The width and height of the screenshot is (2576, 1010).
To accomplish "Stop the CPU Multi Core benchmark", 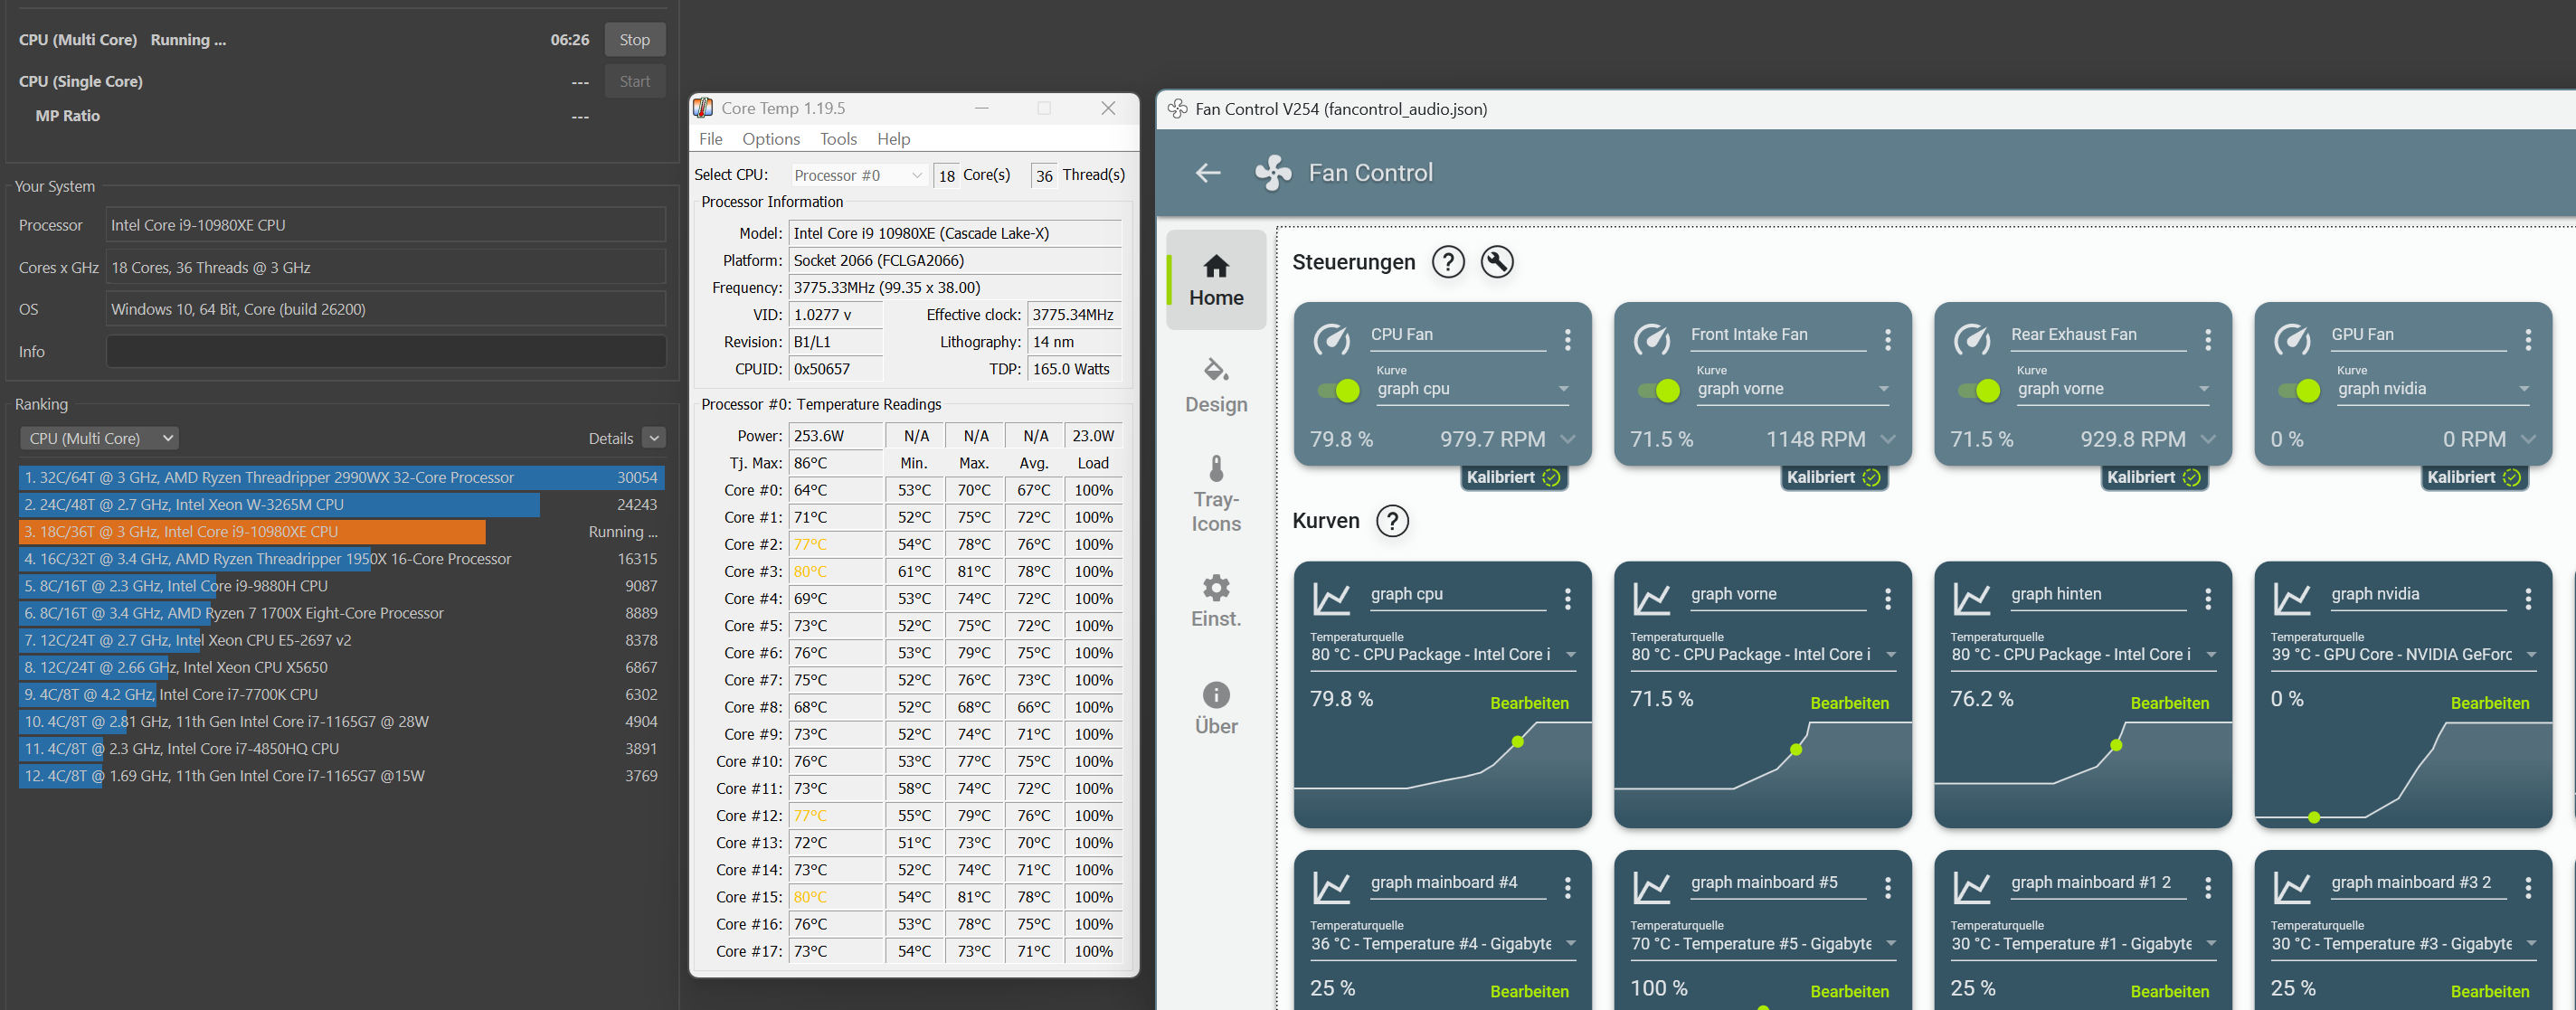I will click(x=634, y=40).
